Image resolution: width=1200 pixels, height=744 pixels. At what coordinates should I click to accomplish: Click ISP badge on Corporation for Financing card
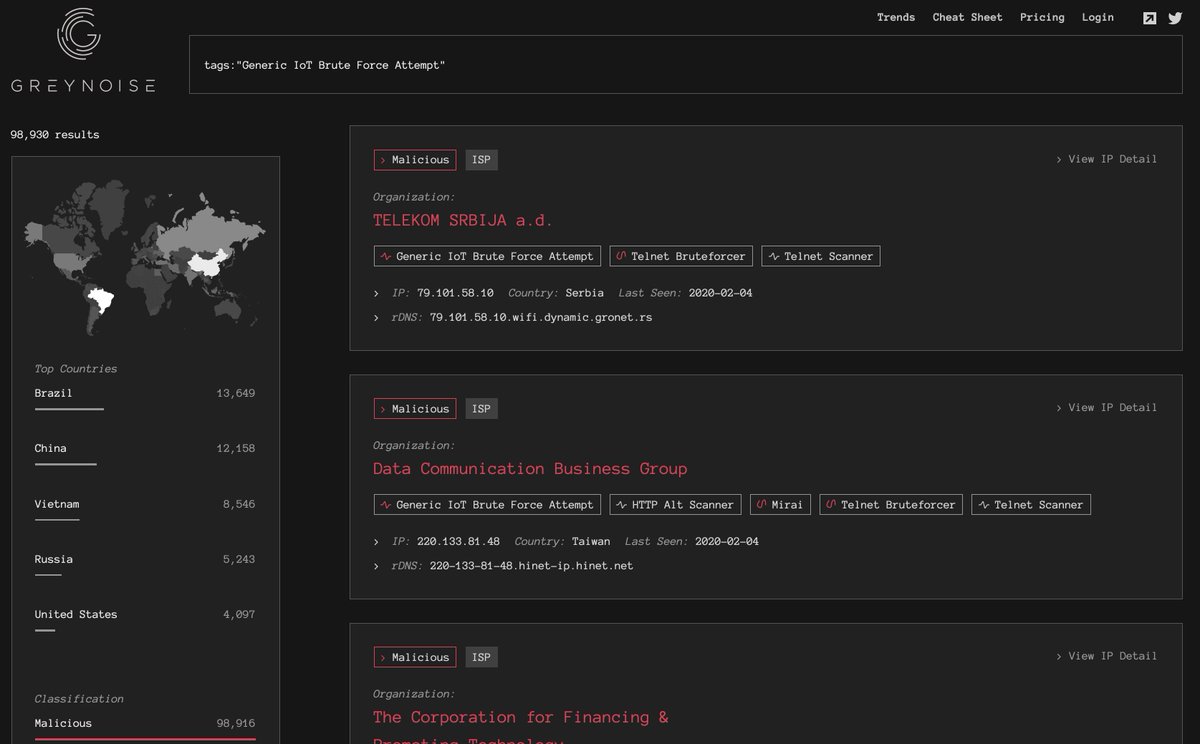[481, 657]
